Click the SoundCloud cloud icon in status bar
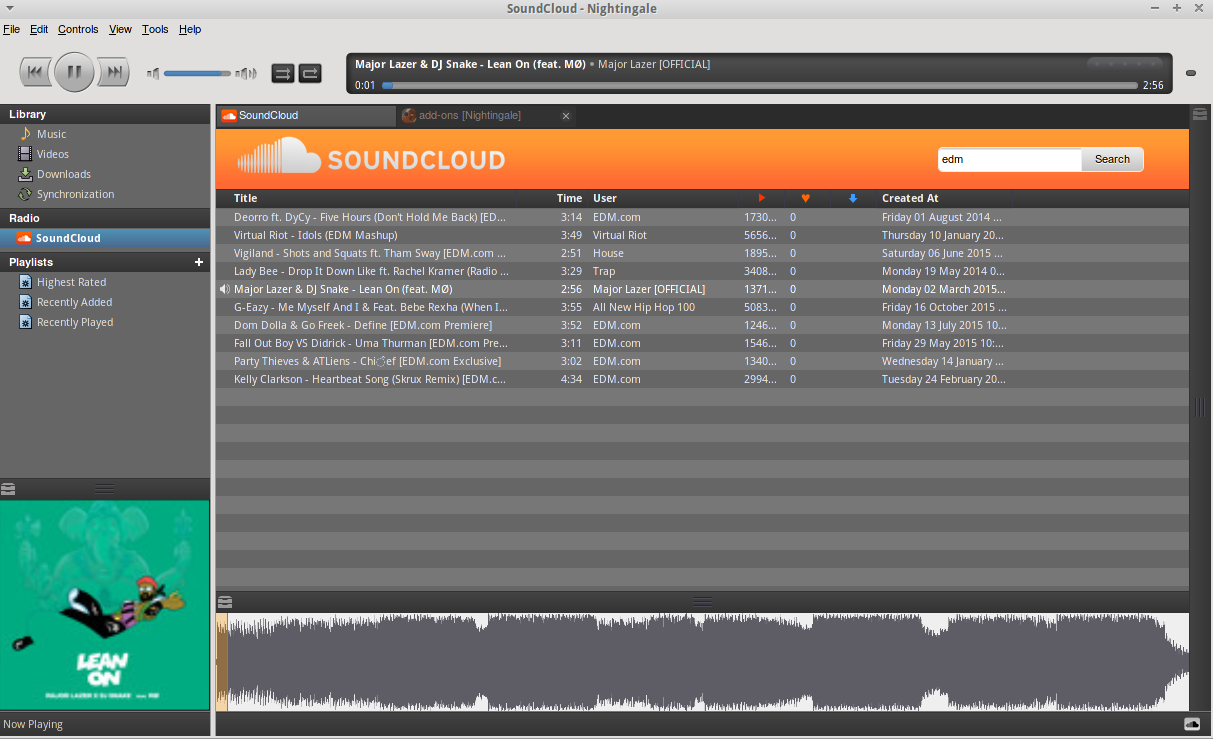Viewport: 1213px width, 739px height. point(1192,724)
